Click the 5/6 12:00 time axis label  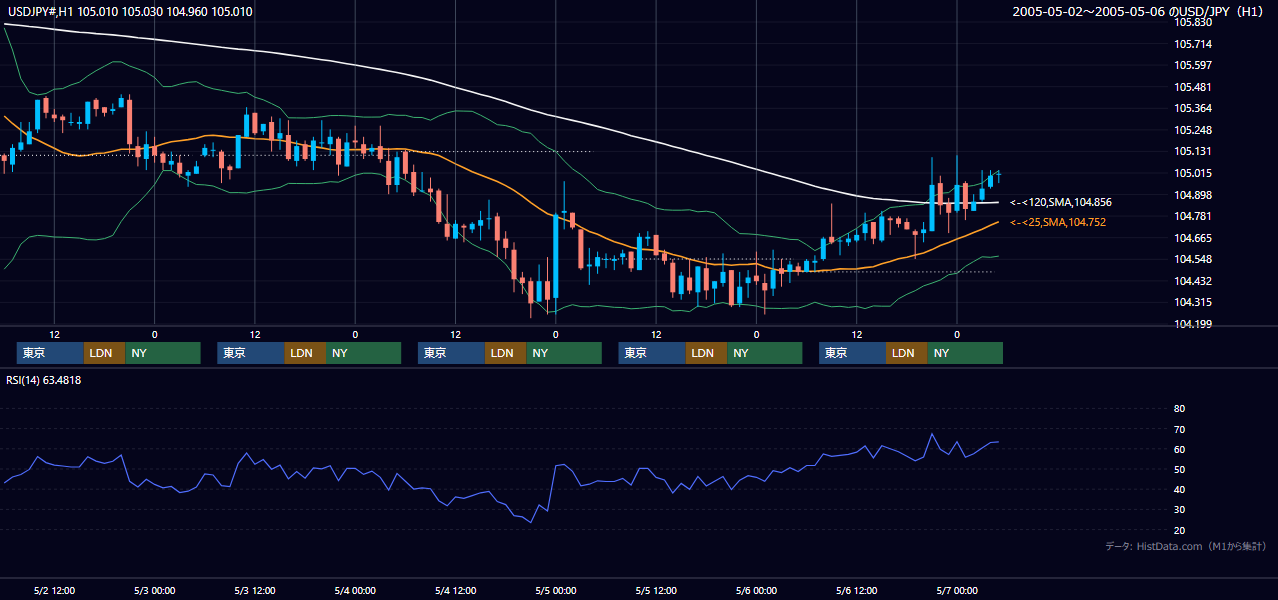point(857,590)
